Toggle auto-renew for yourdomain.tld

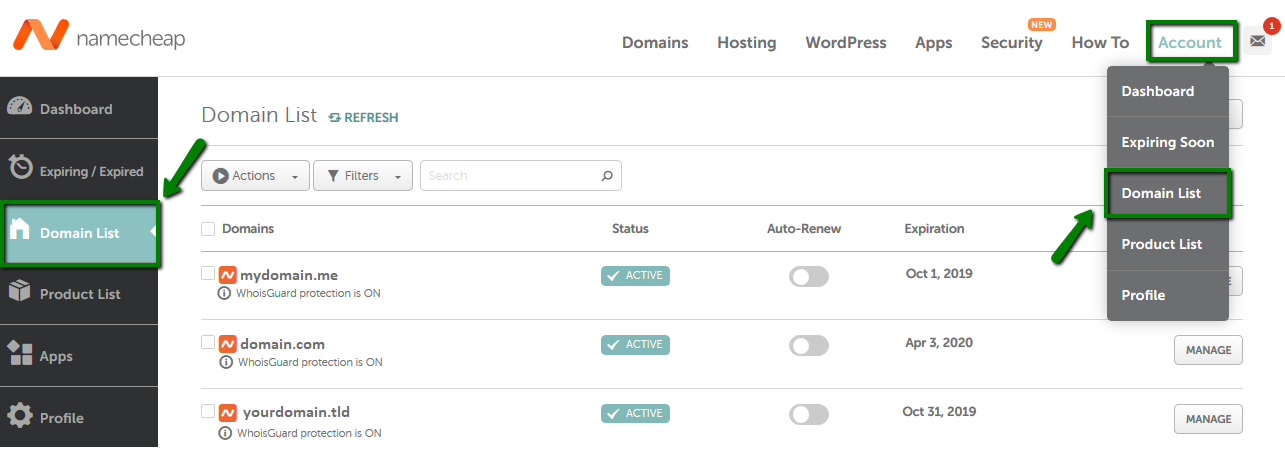click(809, 414)
